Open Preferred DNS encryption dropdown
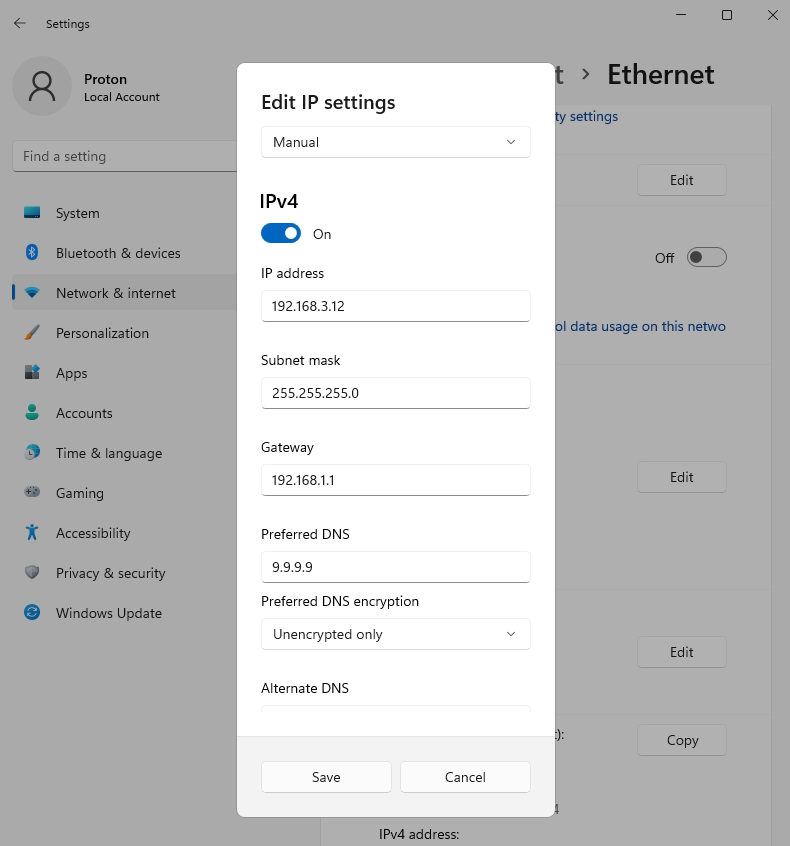The width and height of the screenshot is (790, 846). 396,634
